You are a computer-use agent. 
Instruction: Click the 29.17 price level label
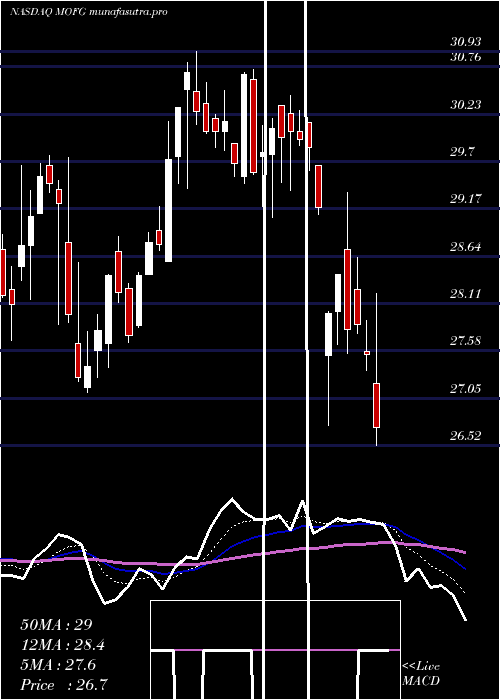pyautogui.click(x=466, y=199)
